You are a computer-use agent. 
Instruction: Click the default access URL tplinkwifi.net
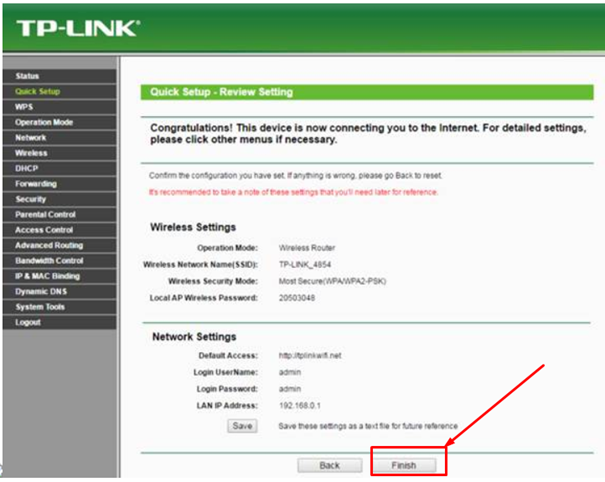coord(310,355)
